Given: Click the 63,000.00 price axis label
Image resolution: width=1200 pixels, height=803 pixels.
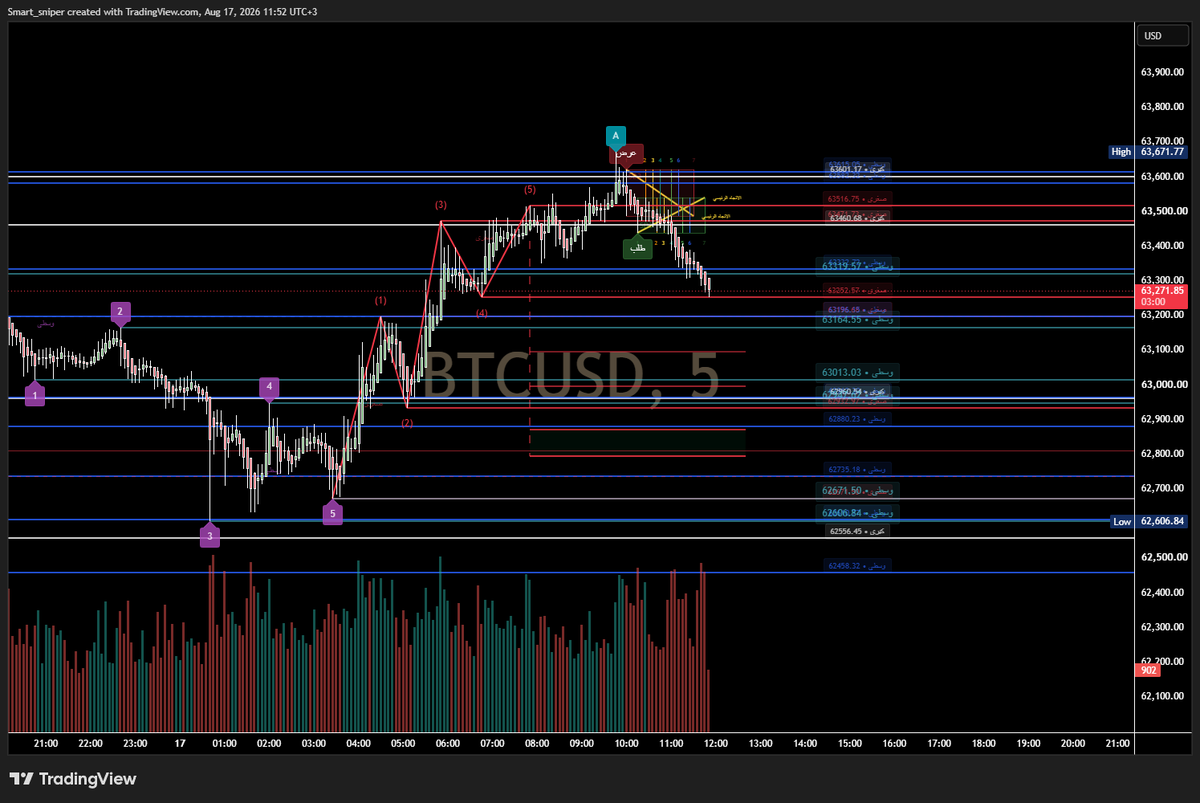Looking at the screenshot, I should [x=1162, y=384].
